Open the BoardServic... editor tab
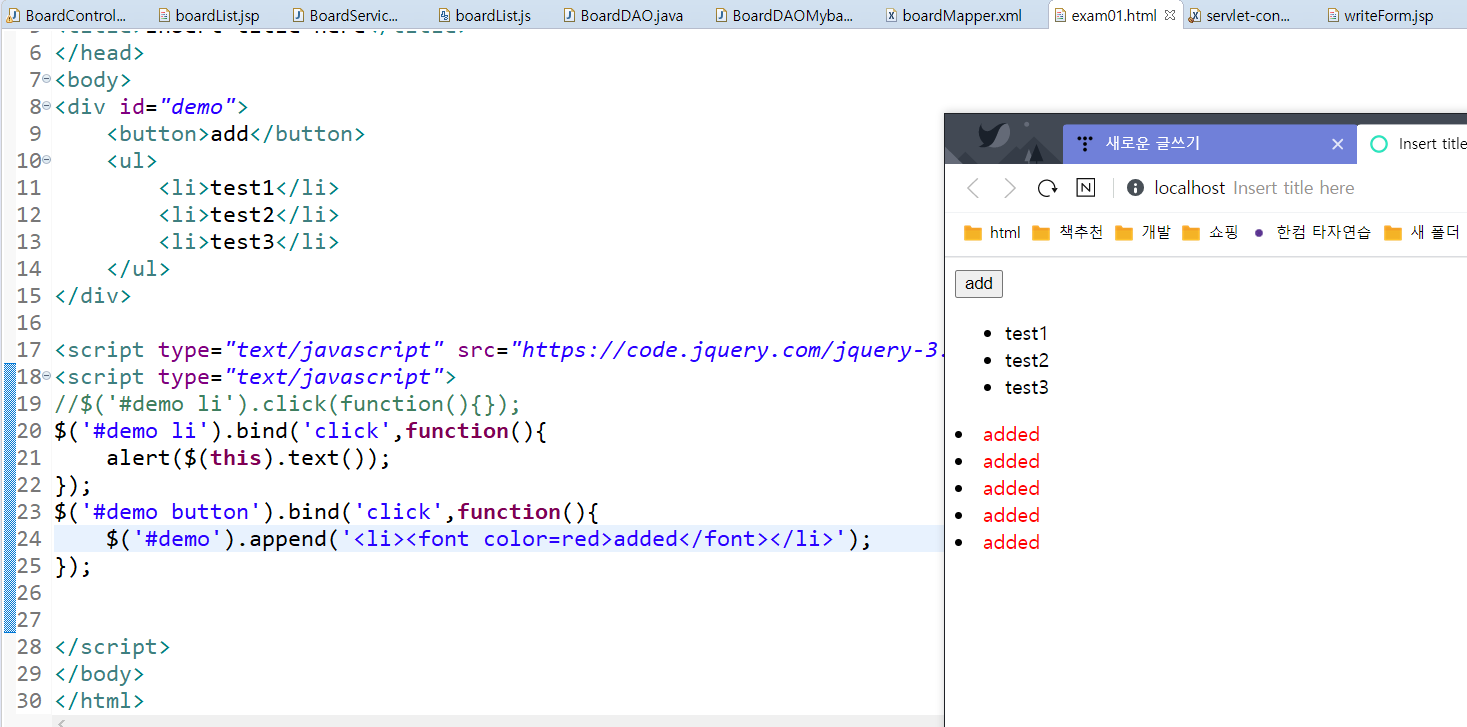This screenshot has width=1467, height=727. (x=345, y=16)
